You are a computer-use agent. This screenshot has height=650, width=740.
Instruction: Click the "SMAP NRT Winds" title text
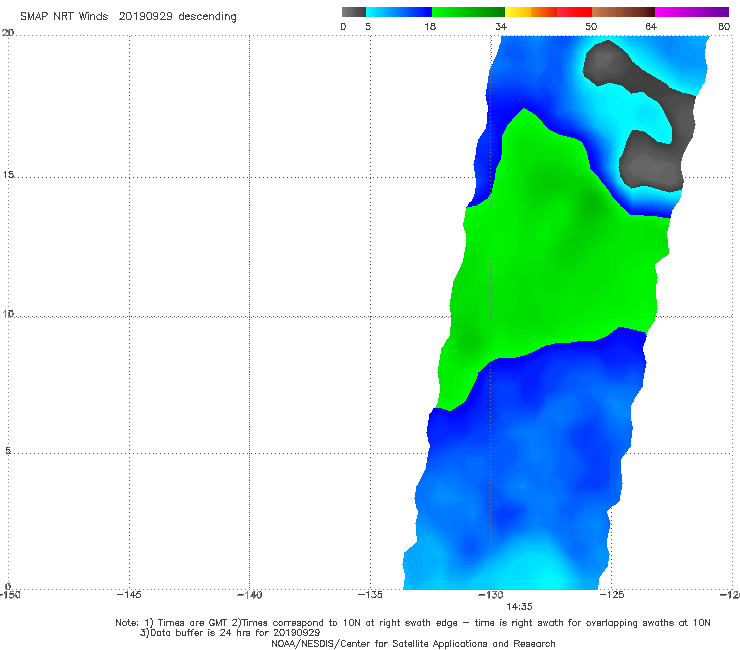[x=64, y=17]
